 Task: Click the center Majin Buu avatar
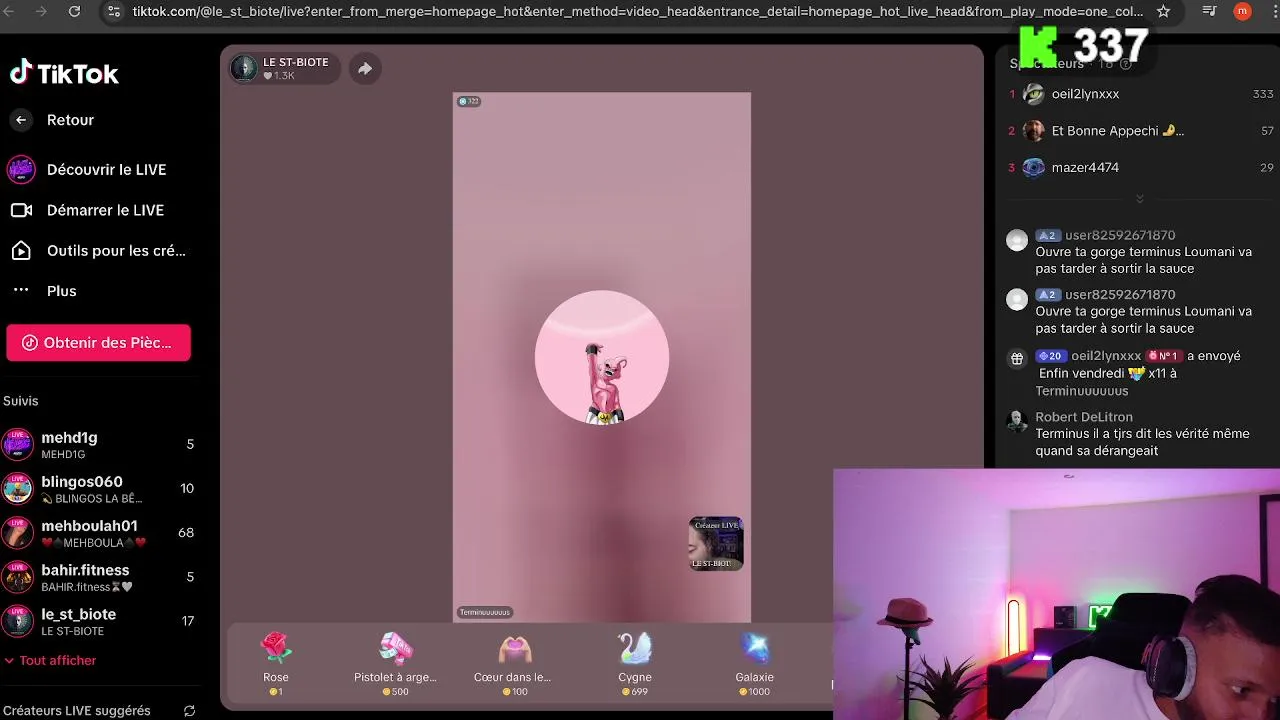[602, 358]
